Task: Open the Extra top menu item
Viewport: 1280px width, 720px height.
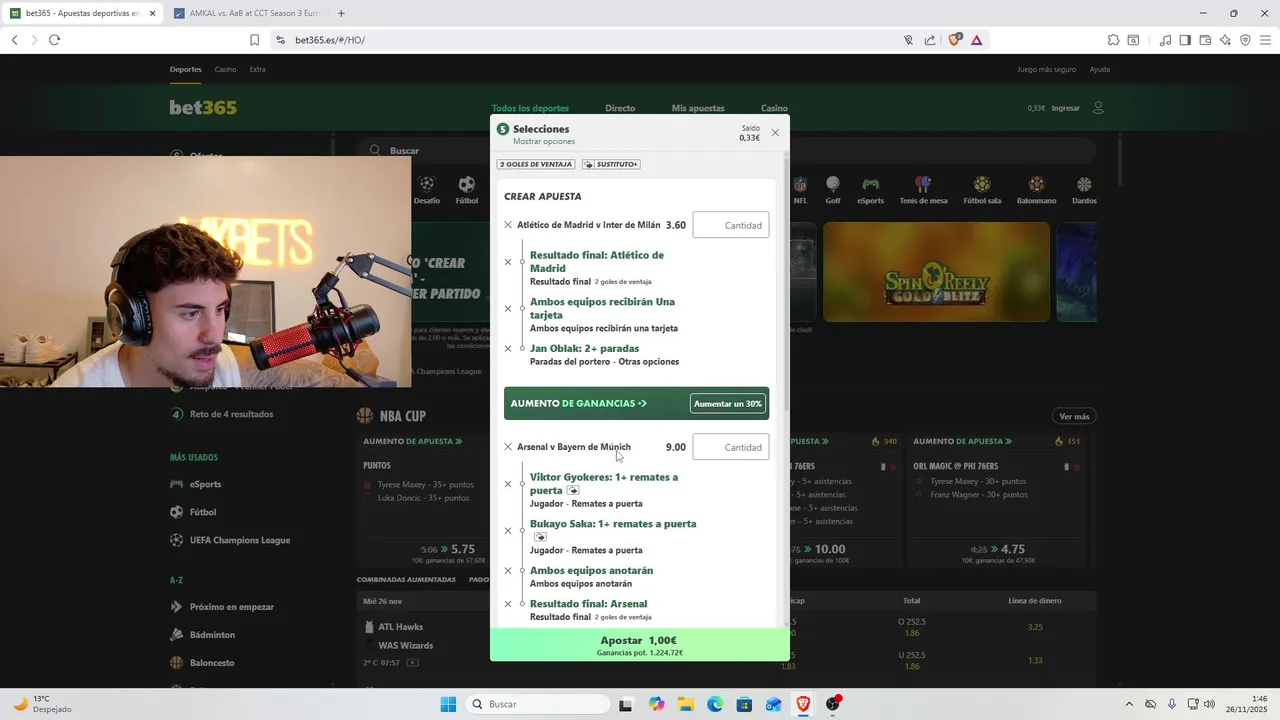Action: click(x=258, y=69)
